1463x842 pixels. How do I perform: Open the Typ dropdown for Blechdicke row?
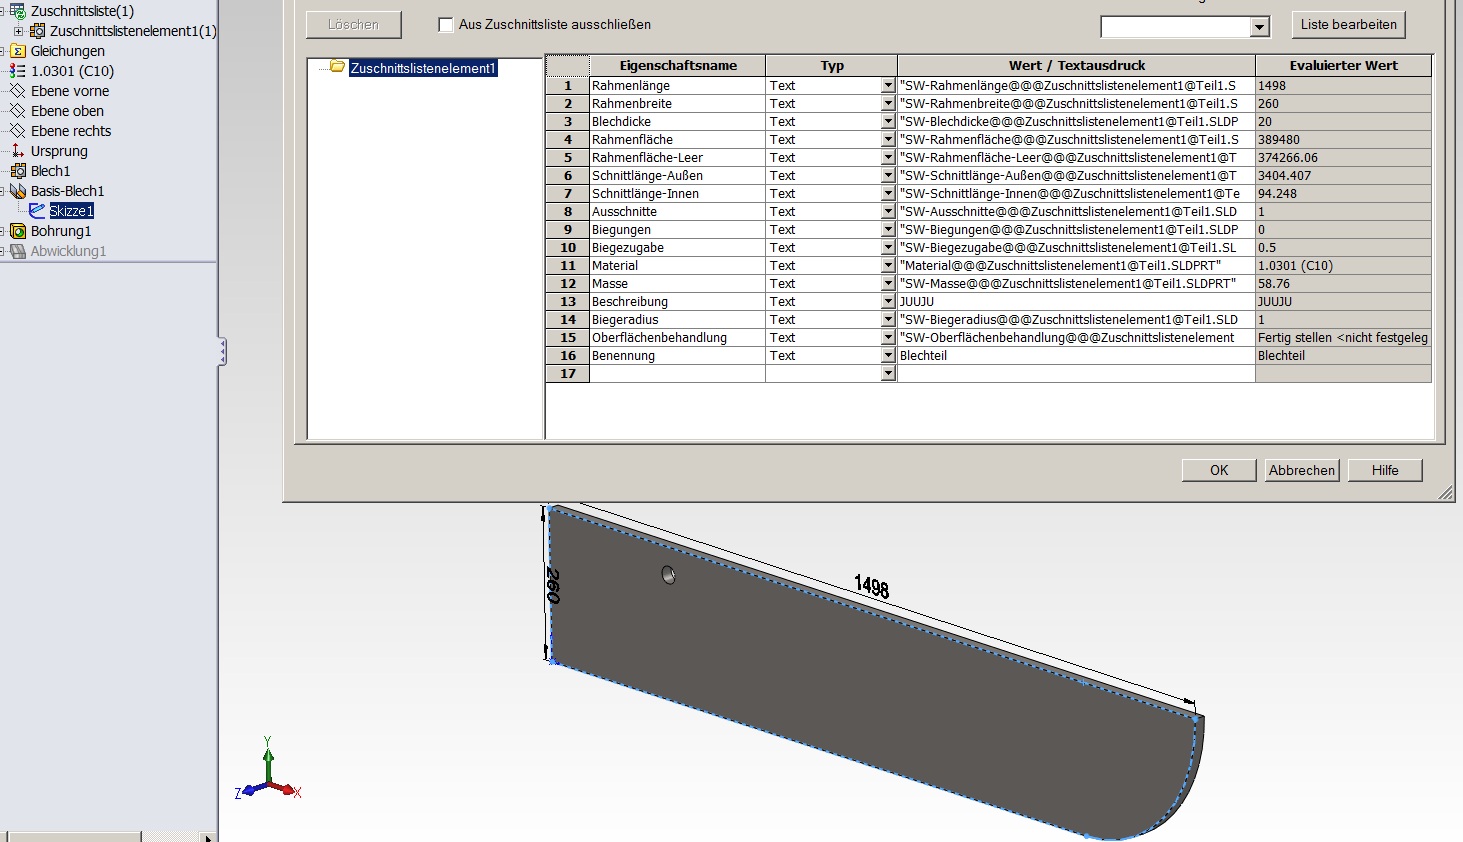(x=888, y=122)
